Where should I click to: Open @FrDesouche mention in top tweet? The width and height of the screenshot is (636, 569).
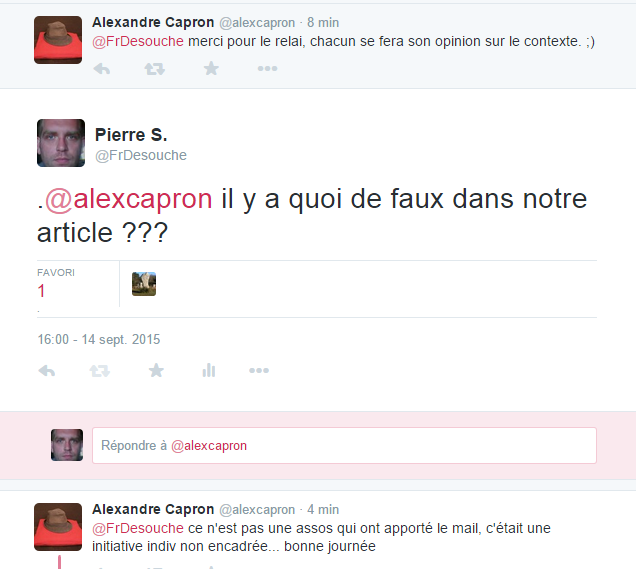138,41
